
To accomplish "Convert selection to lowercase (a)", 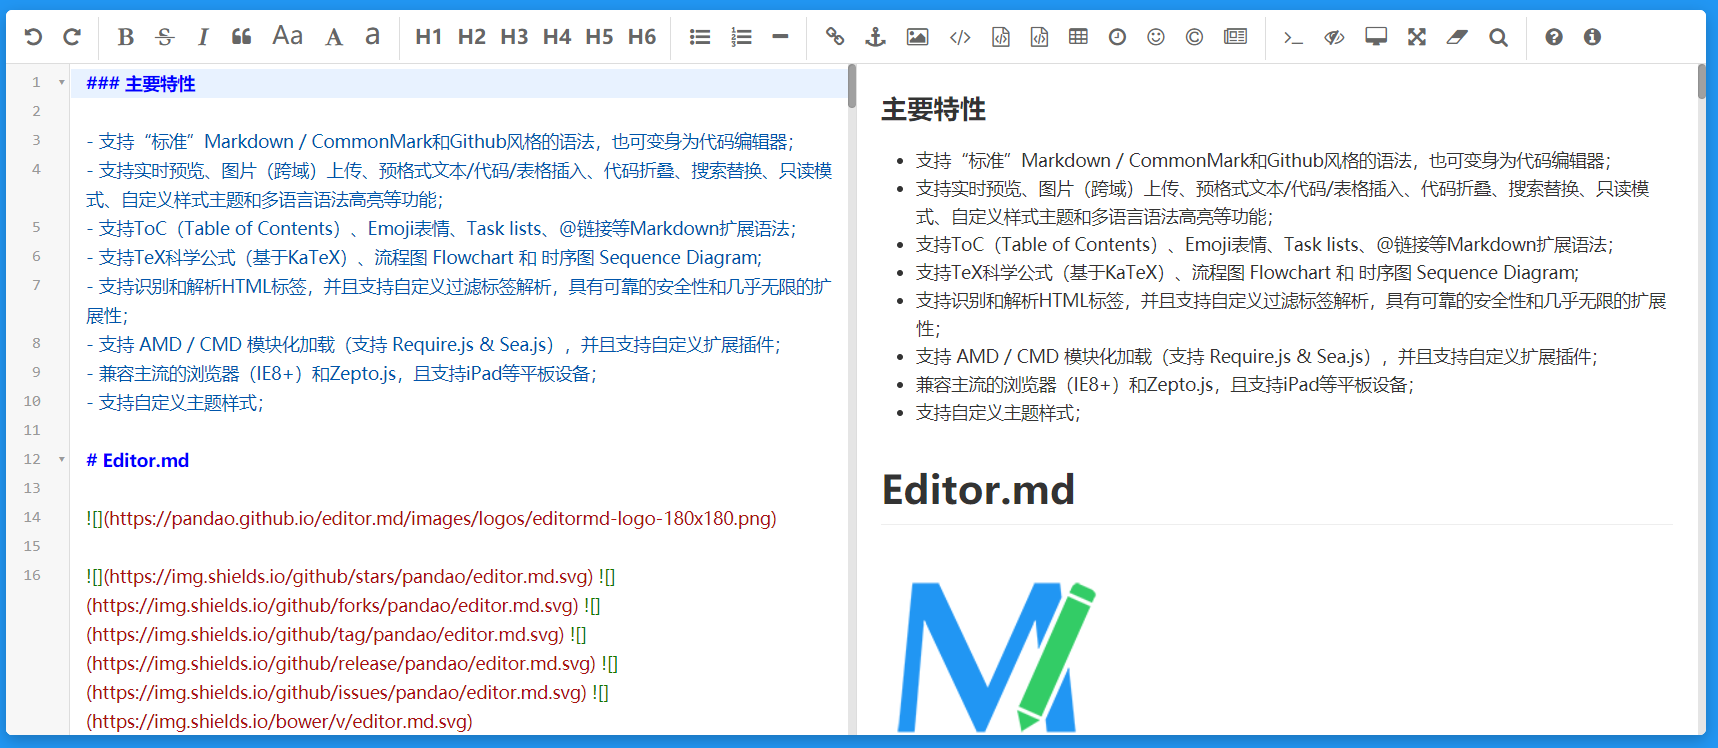I will pyautogui.click(x=372, y=36).
